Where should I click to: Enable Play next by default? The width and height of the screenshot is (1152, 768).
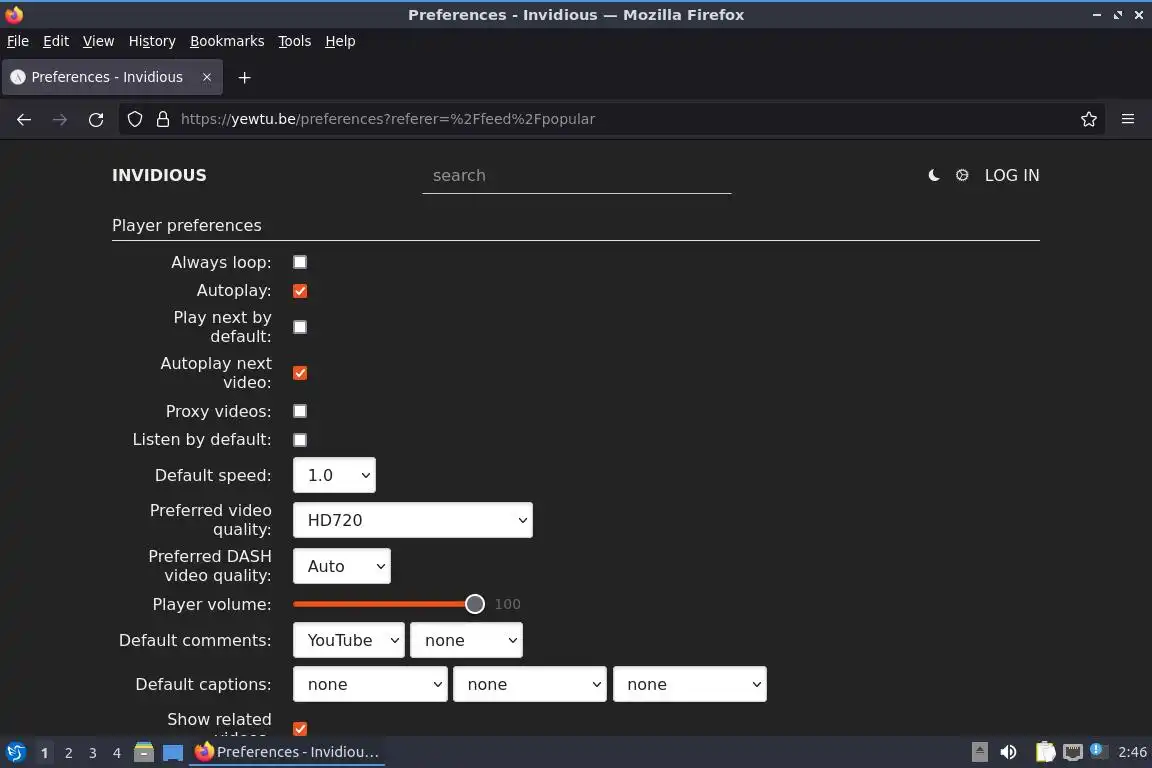(x=300, y=327)
